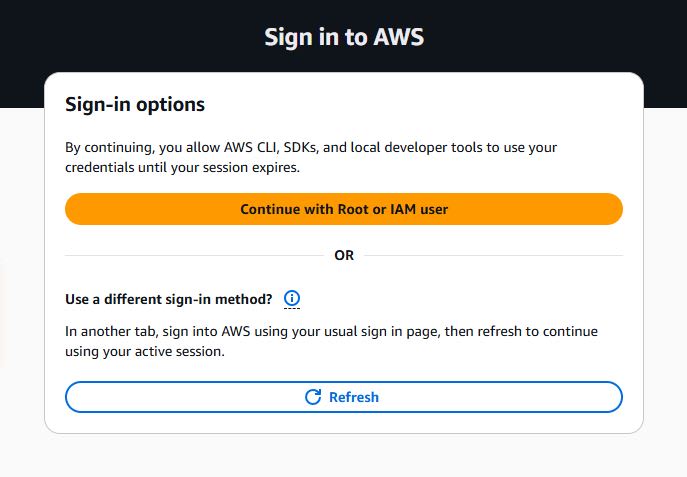This screenshot has width=687, height=477.
Task: Click the dark header banner left of title
Action: pos(131,36)
